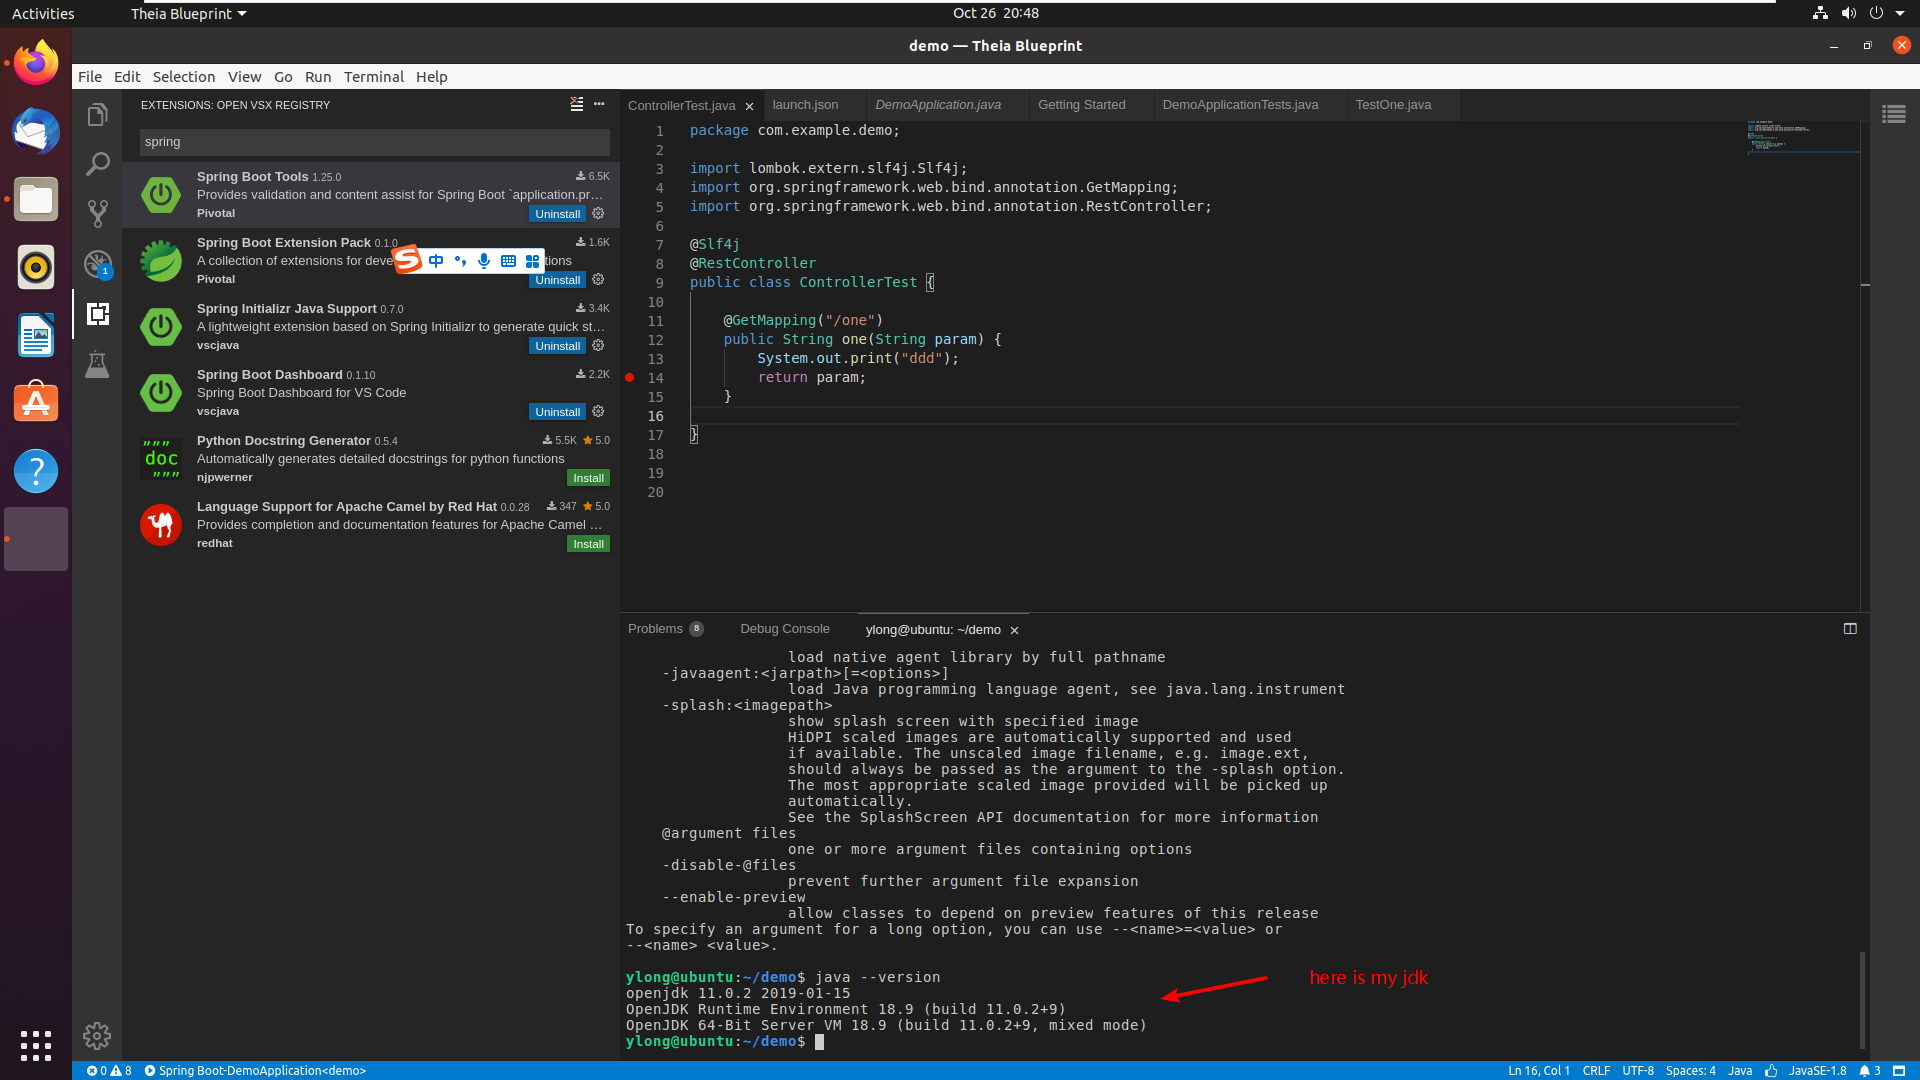Click the thumbs-up icon in status bar

(1771, 1070)
